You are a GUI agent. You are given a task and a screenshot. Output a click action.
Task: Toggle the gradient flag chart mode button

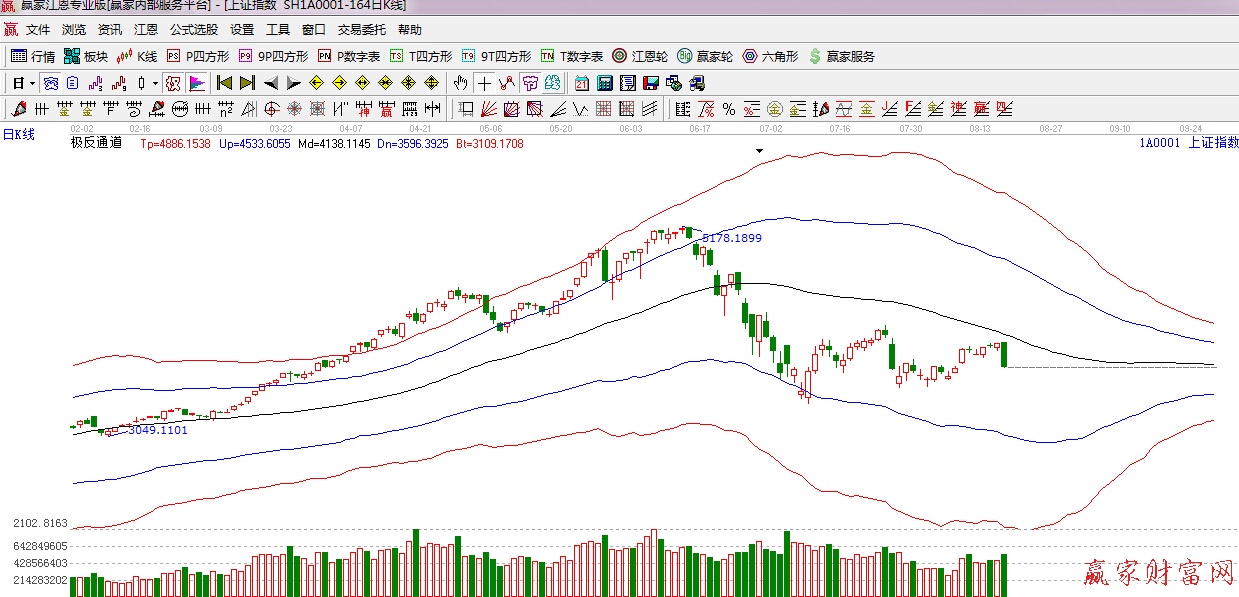197,83
